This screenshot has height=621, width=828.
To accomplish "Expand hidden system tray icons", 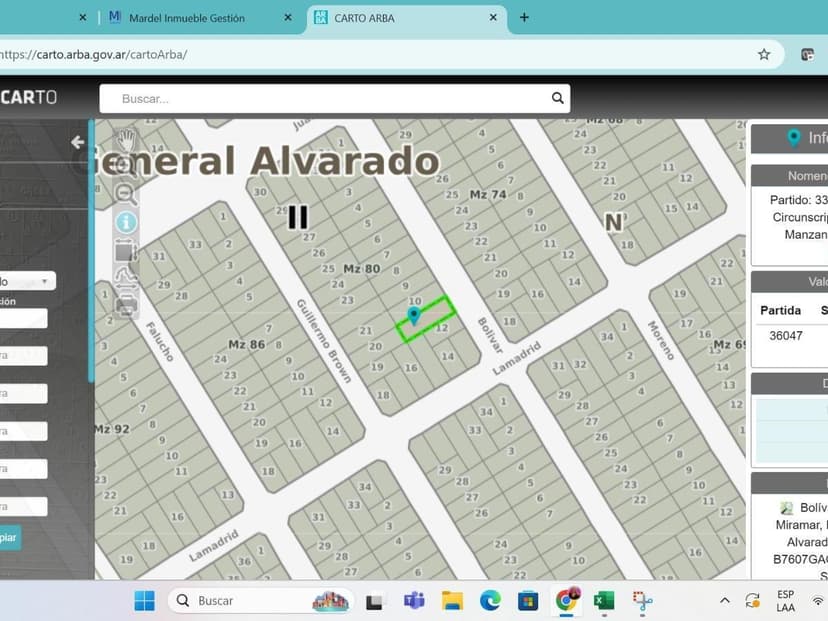I will (x=723, y=600).
